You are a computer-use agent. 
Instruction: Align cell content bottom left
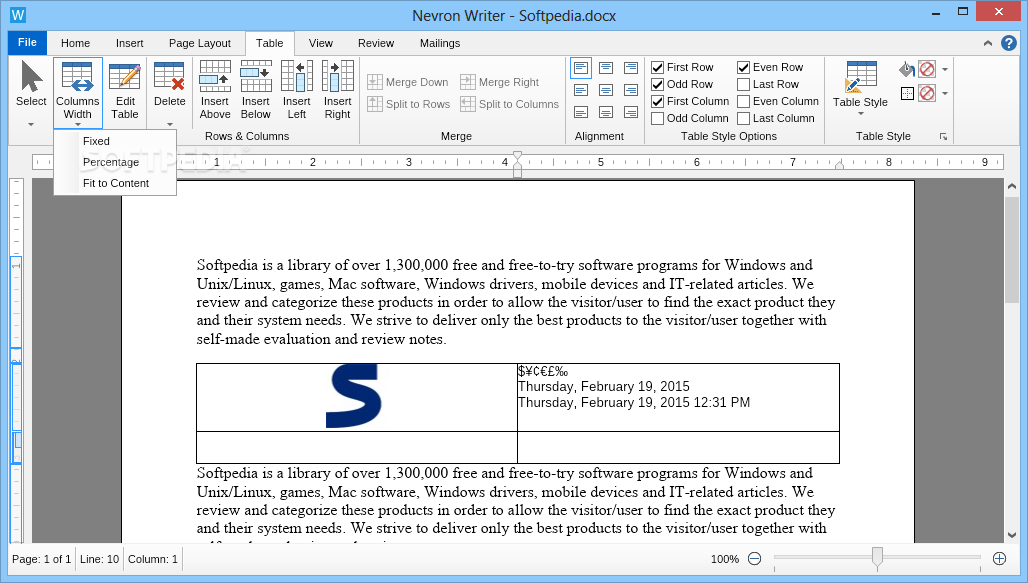581,112
